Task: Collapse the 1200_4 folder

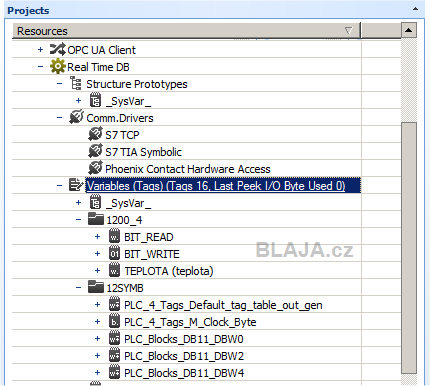Action: (78, 219)
